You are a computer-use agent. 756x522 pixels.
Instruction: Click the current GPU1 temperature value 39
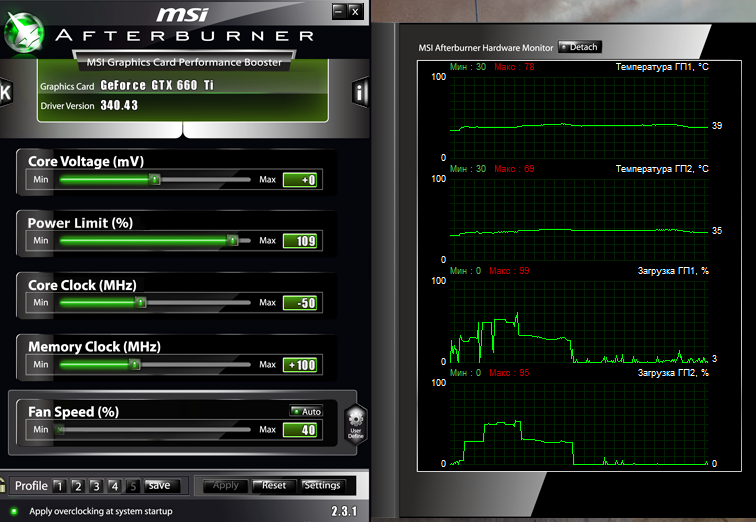click(x=717, y=126)
